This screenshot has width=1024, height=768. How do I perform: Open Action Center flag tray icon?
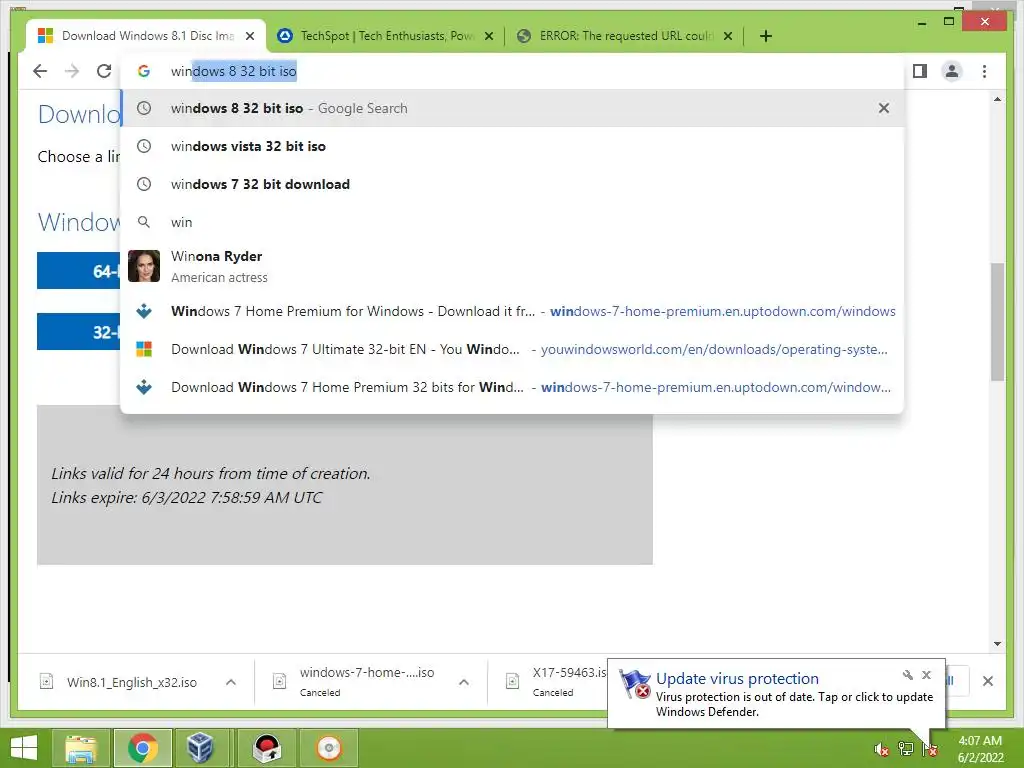point(930,749)
